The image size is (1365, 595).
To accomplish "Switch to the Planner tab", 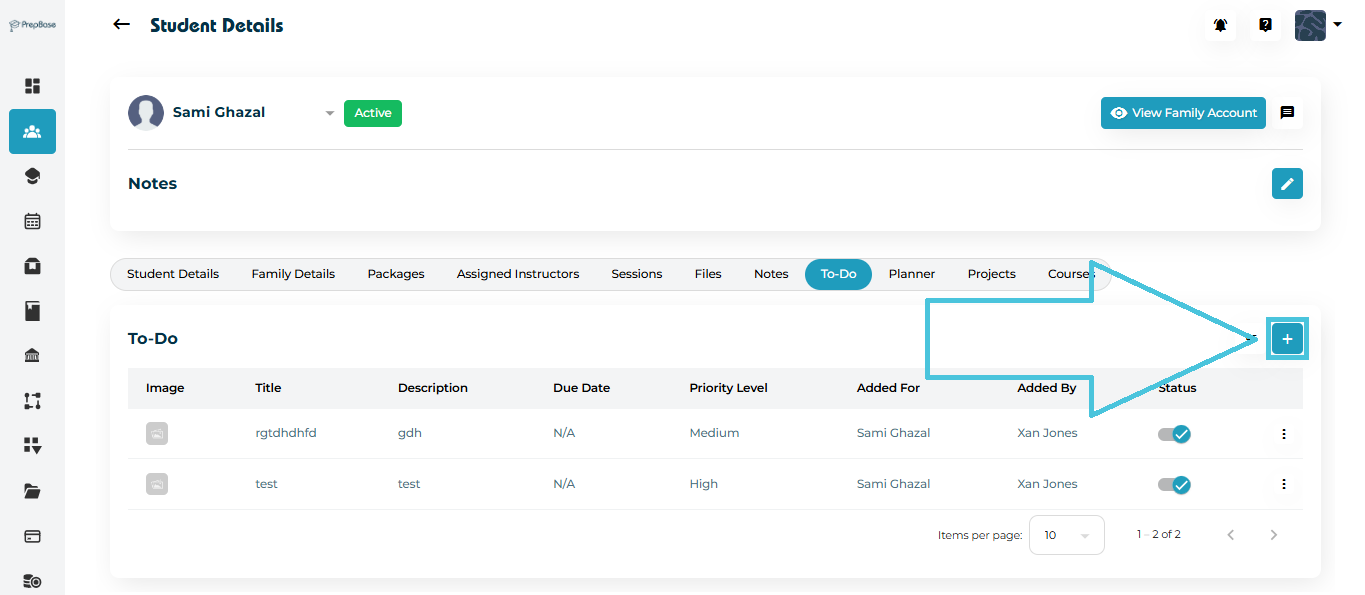I will point(911,274).
